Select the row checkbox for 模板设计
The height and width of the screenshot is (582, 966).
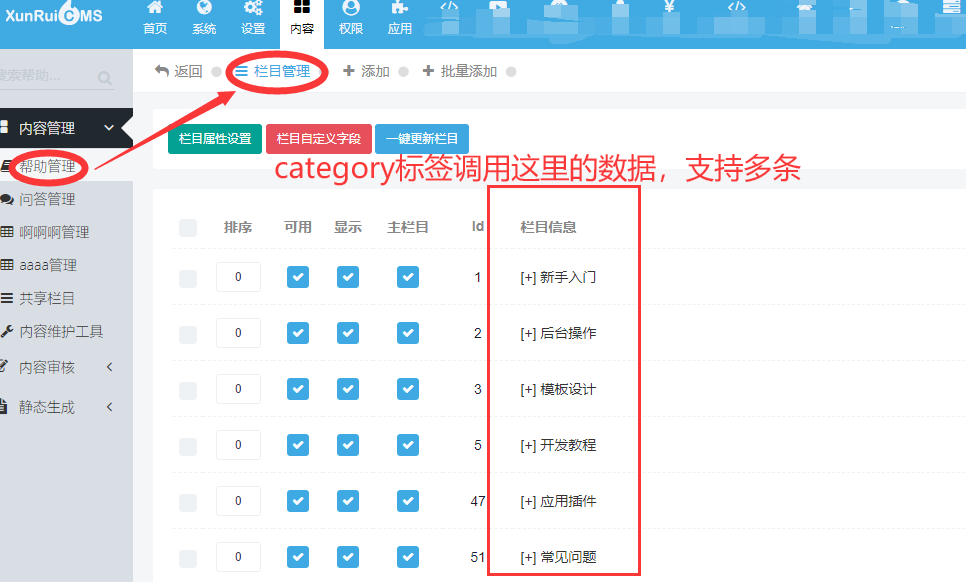coord(188,390)
